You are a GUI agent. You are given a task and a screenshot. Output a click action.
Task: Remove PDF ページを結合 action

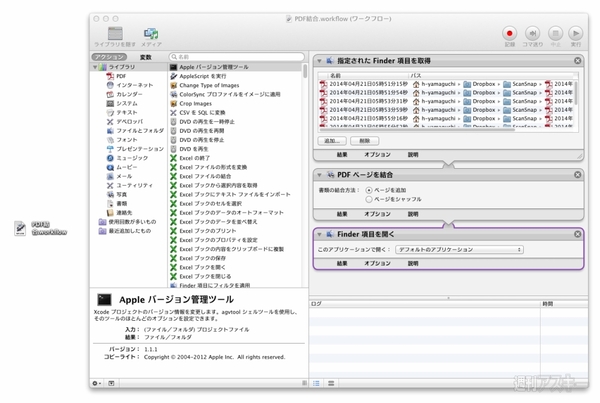[577, 175]
